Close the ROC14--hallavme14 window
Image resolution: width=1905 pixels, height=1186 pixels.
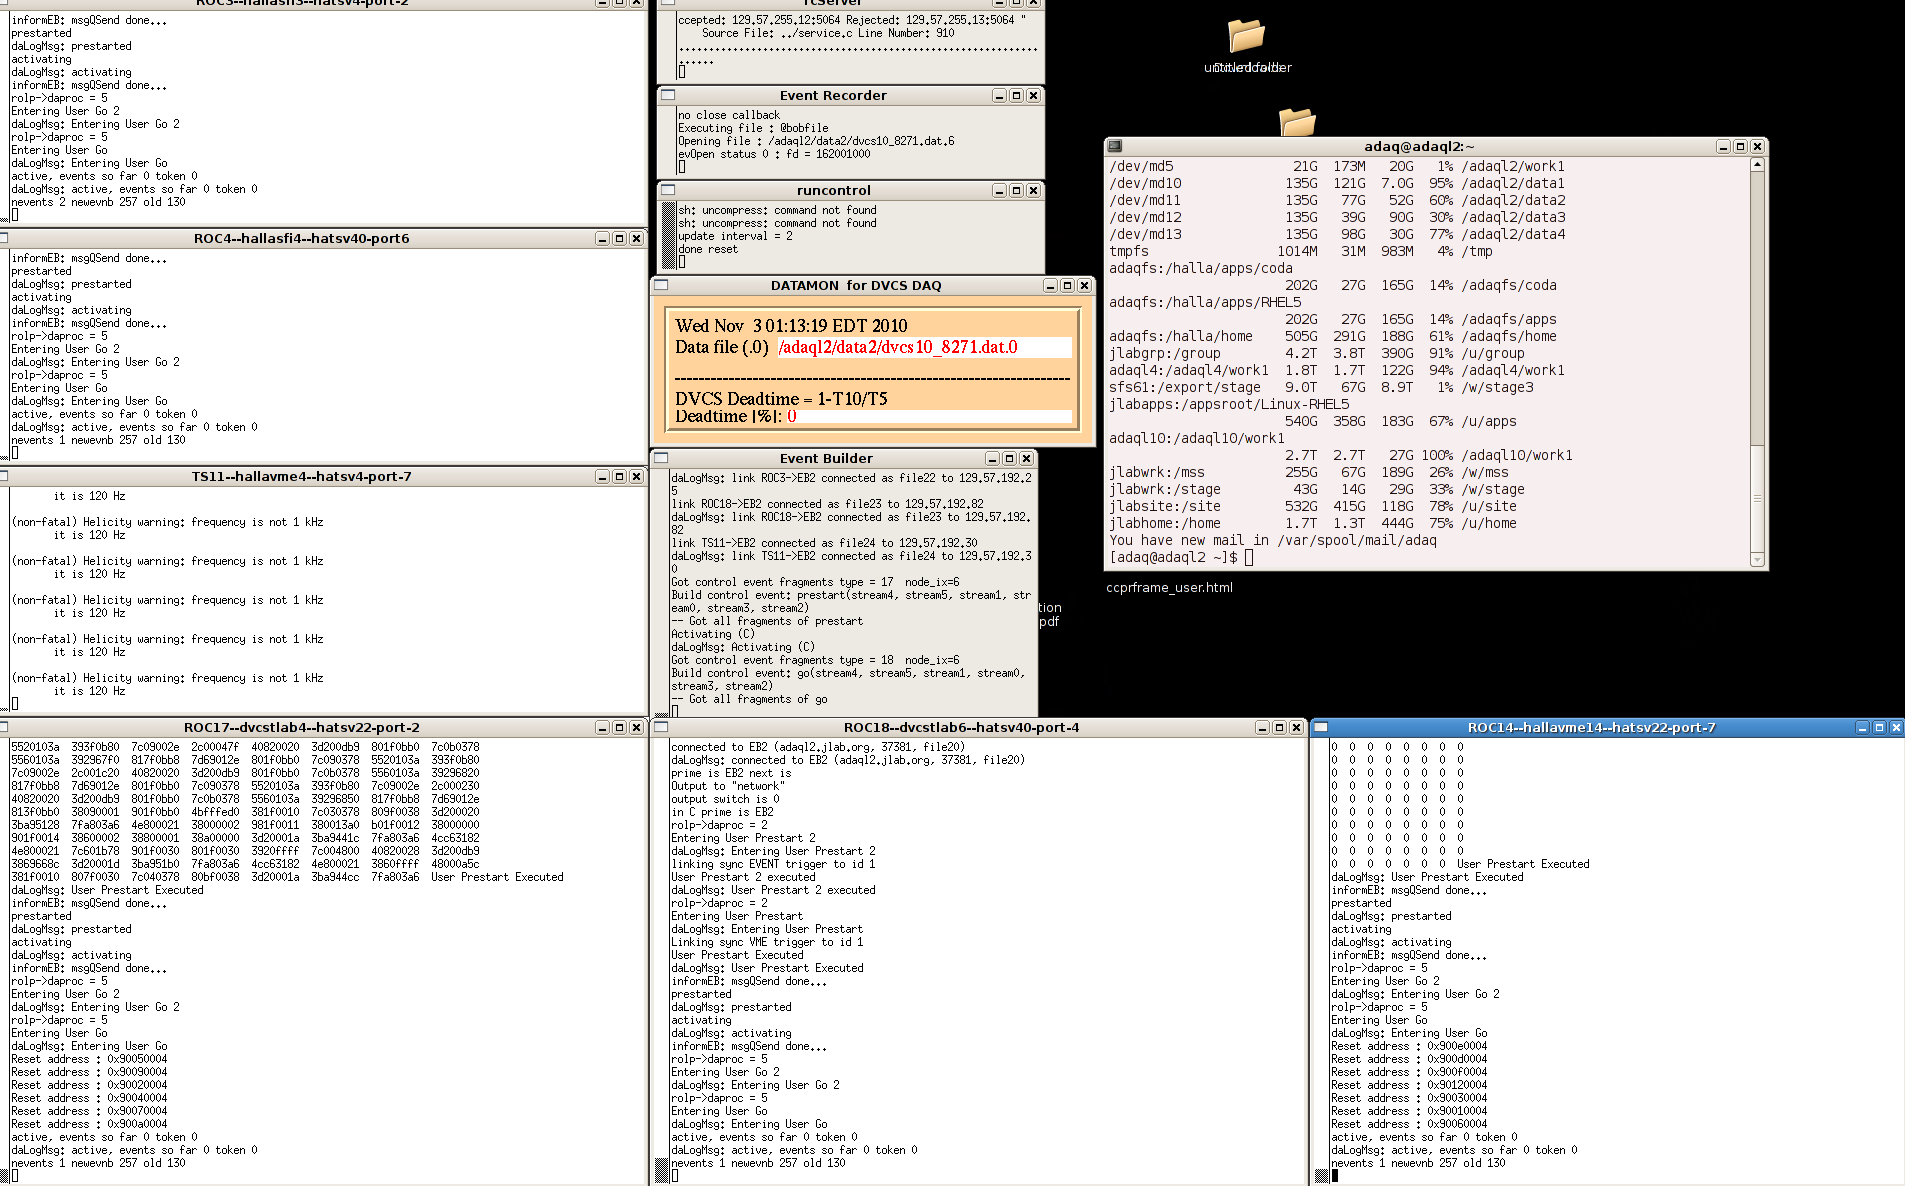[x=1896, y=727]
